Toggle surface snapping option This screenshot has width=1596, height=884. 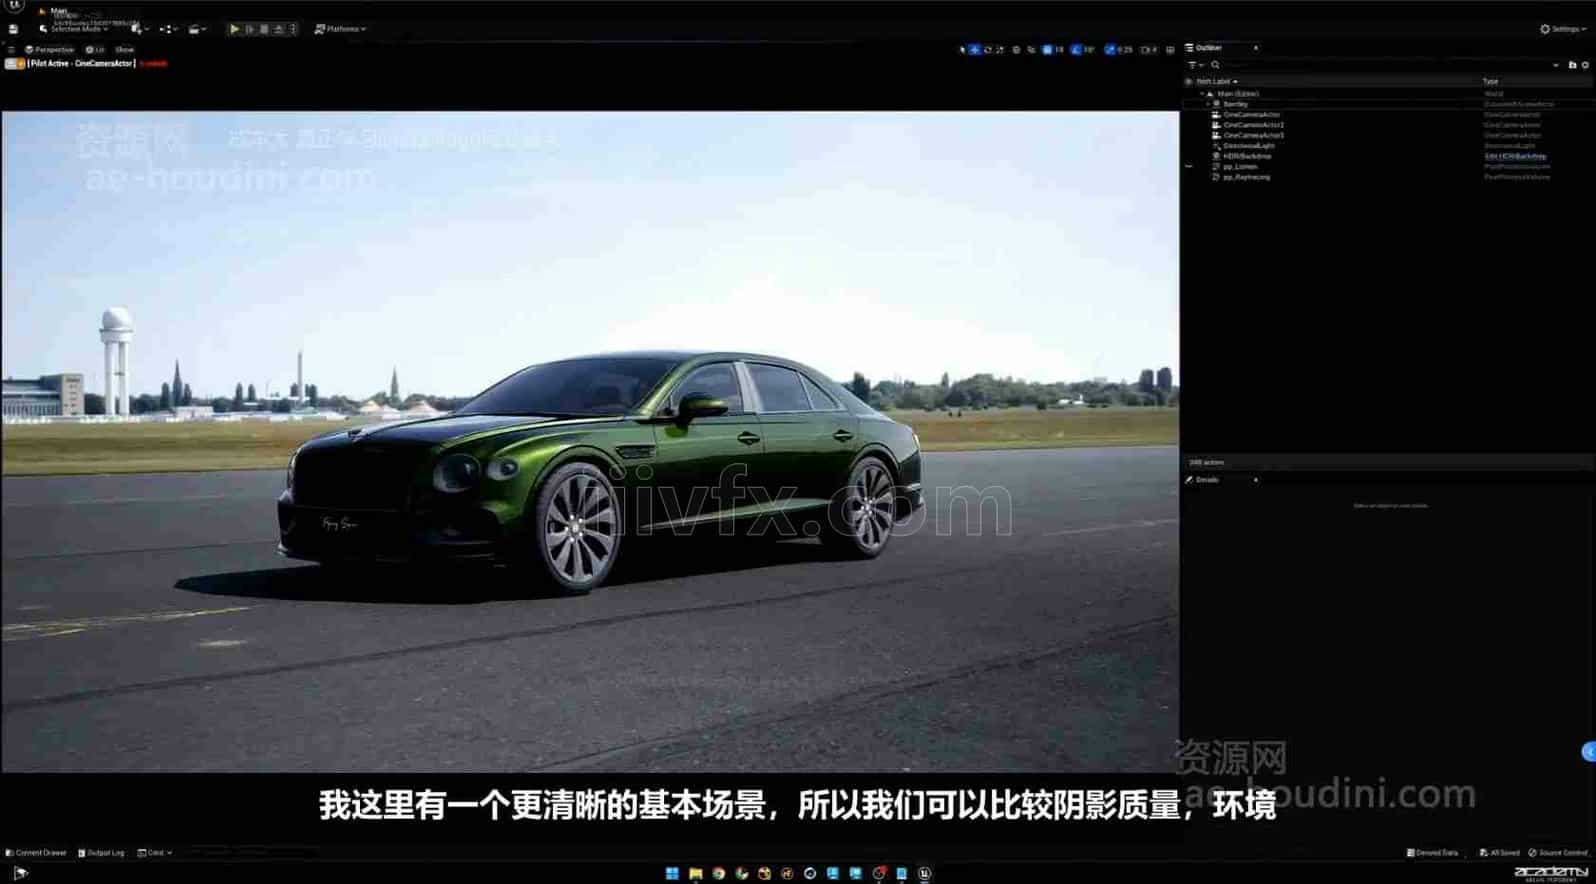pos(1031,49)
